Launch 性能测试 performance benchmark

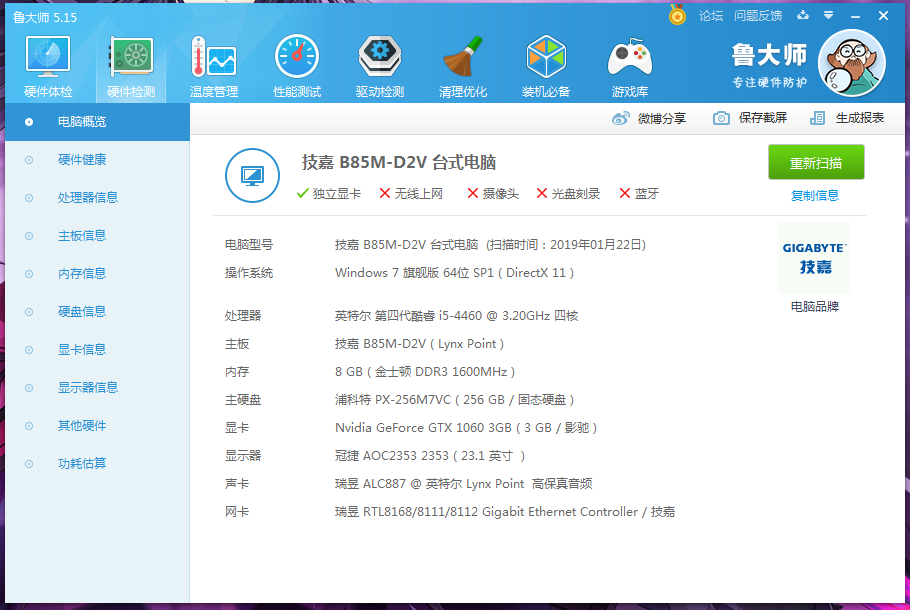pyautogui.click(x=297, y=67)
